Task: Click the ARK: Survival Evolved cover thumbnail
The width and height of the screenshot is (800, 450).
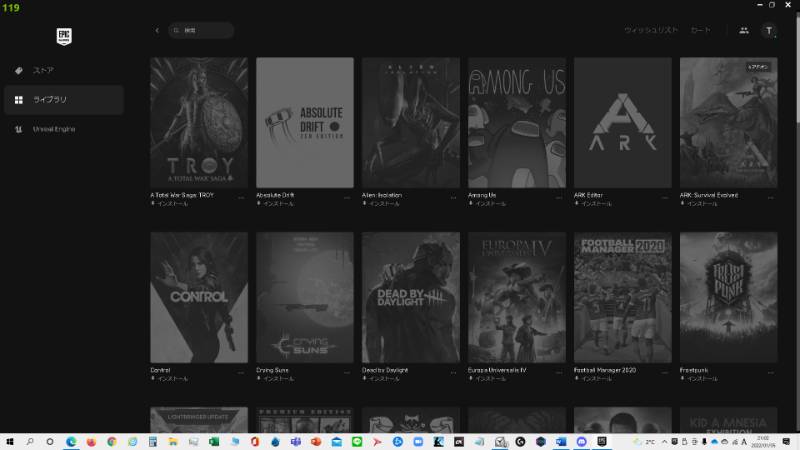Action: point(729,122)
